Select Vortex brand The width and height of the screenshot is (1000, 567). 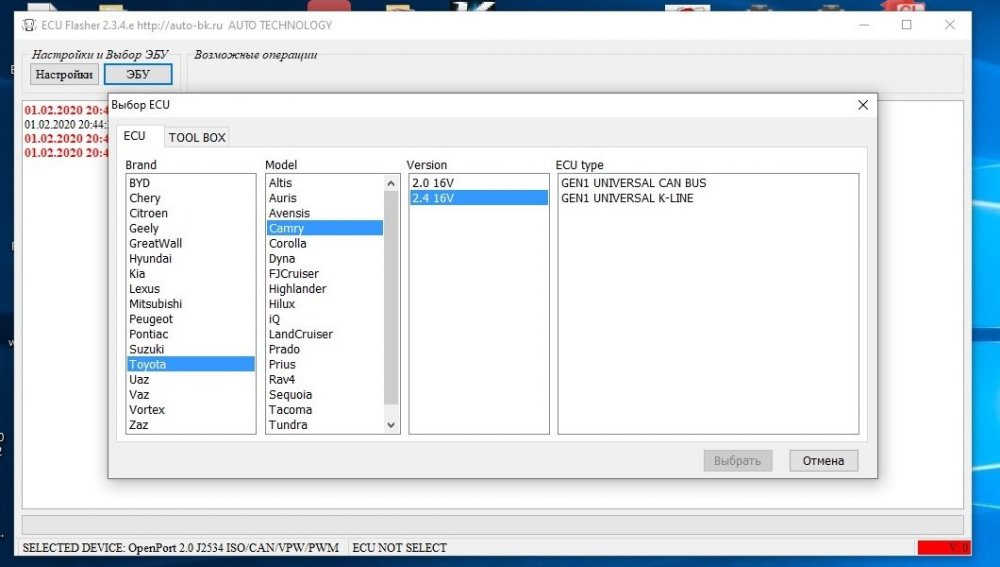click(190, 409)
